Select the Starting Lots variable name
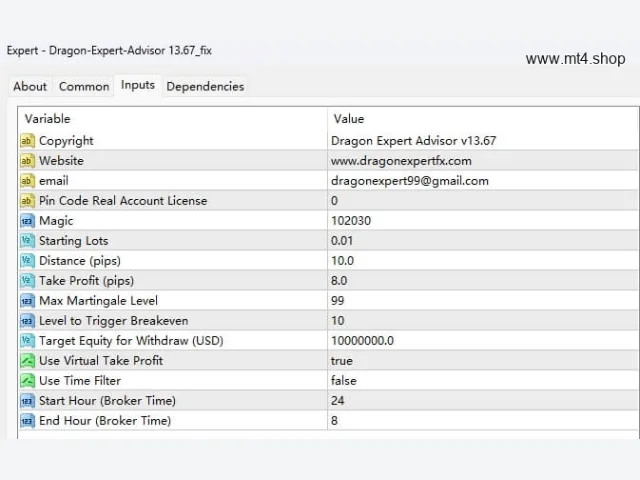640x480 pixels. [73, 241]
